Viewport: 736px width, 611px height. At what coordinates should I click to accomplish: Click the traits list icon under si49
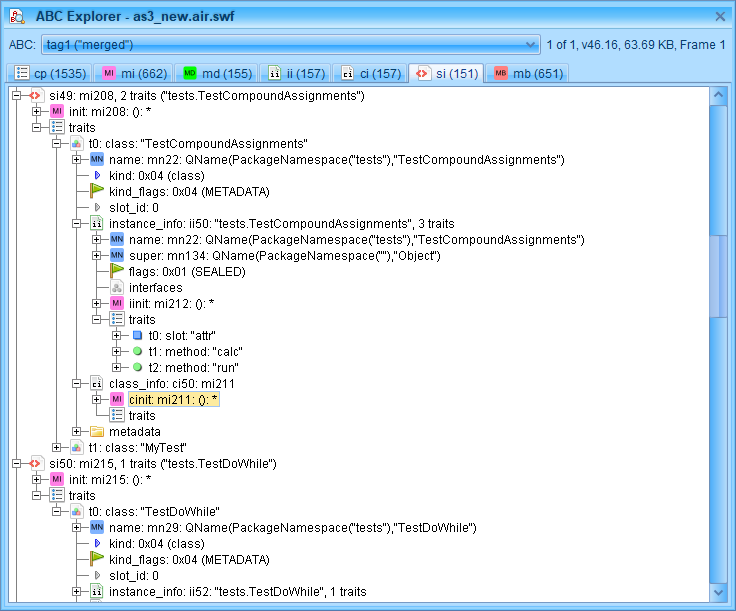[x=57, y=127]
